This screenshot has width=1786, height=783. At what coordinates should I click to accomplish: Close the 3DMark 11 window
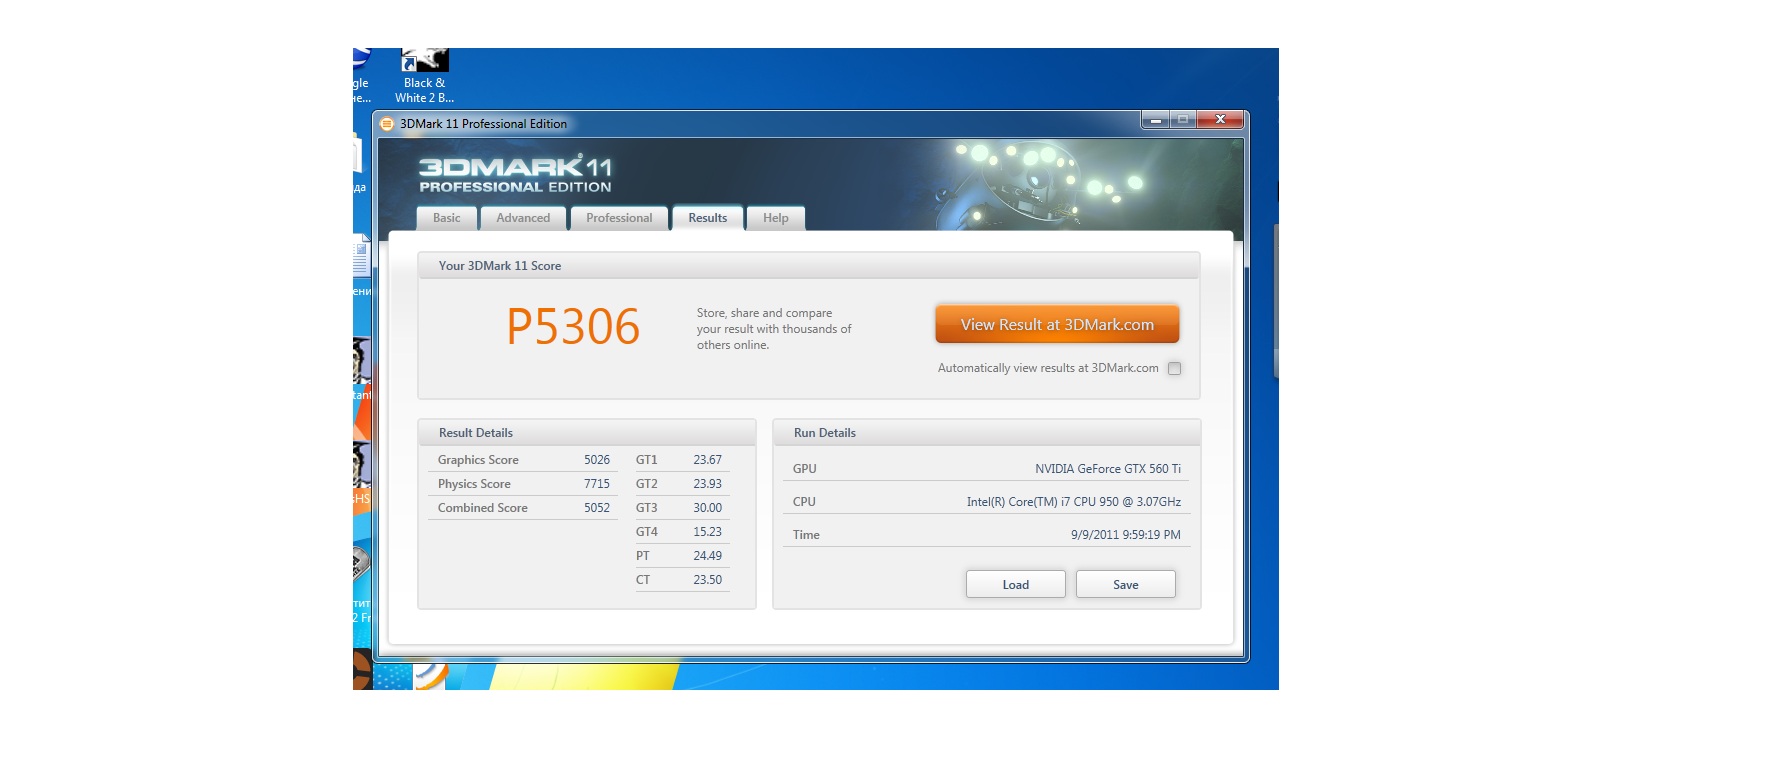[x=1220, y=120]
